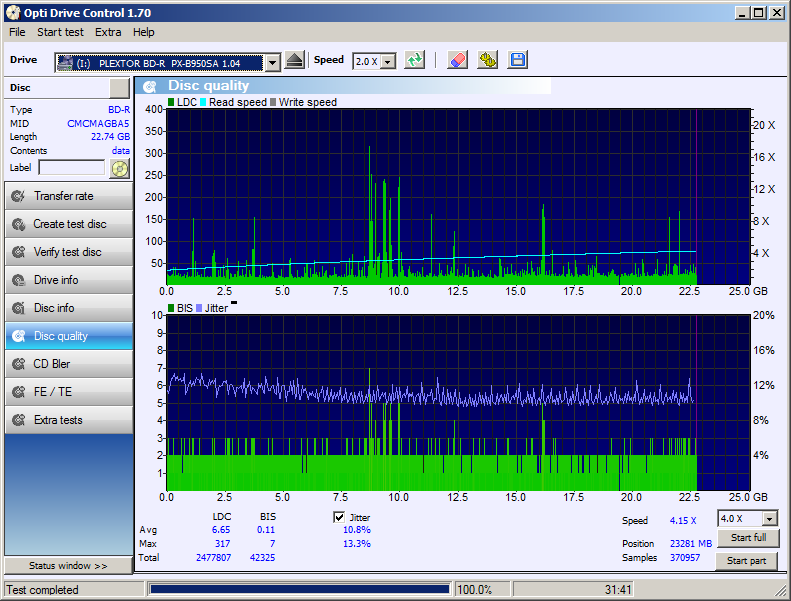Click the eraser disc icon
The height and width of the screenshot is (601, 791).
click(x=458, y=60)
